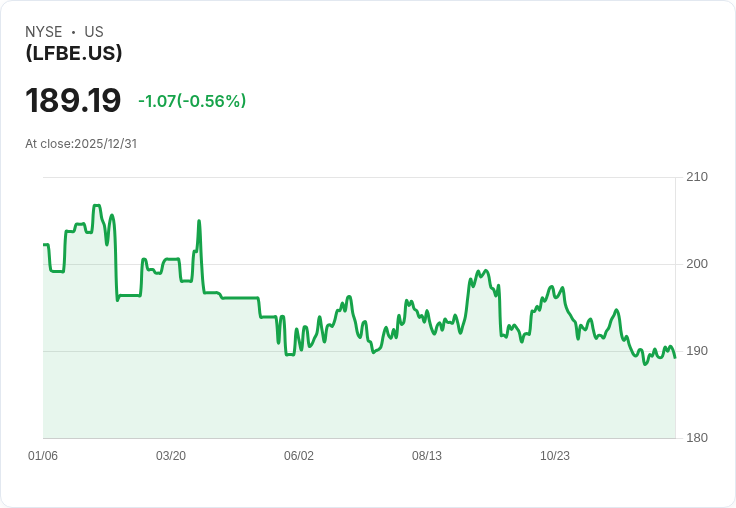The image size is (736, 508).
Task: Click the 190 y-axis label
Action: [x=697, y=351]
